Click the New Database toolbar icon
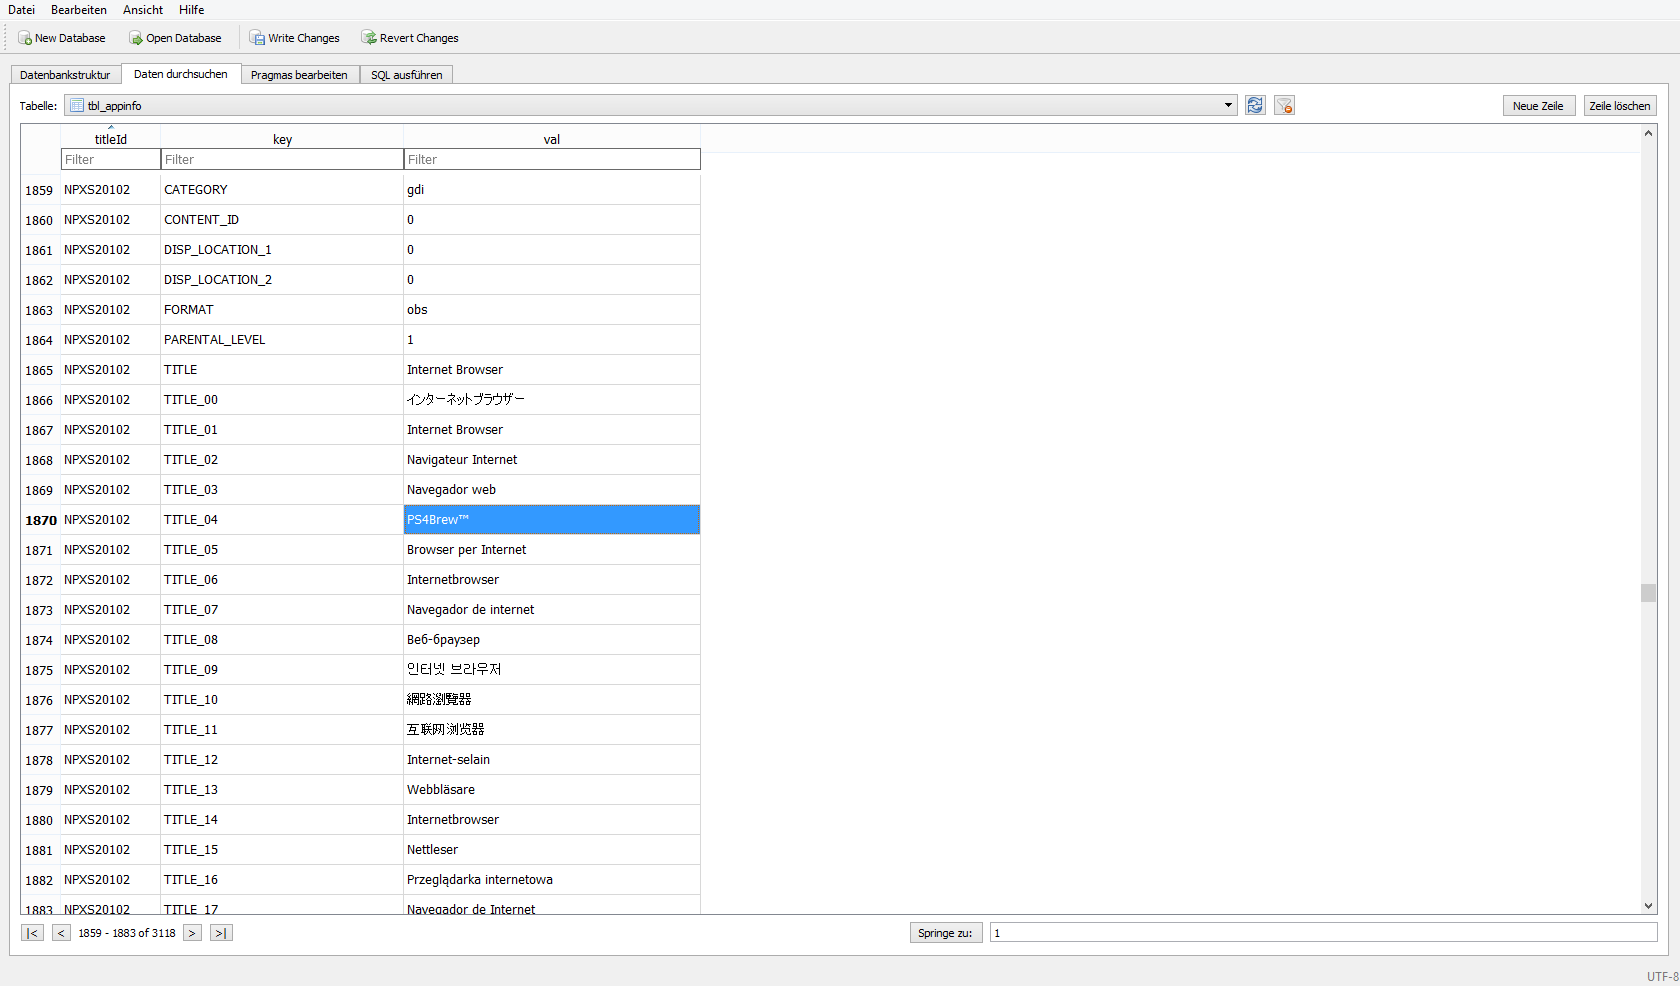 [25, 38]
